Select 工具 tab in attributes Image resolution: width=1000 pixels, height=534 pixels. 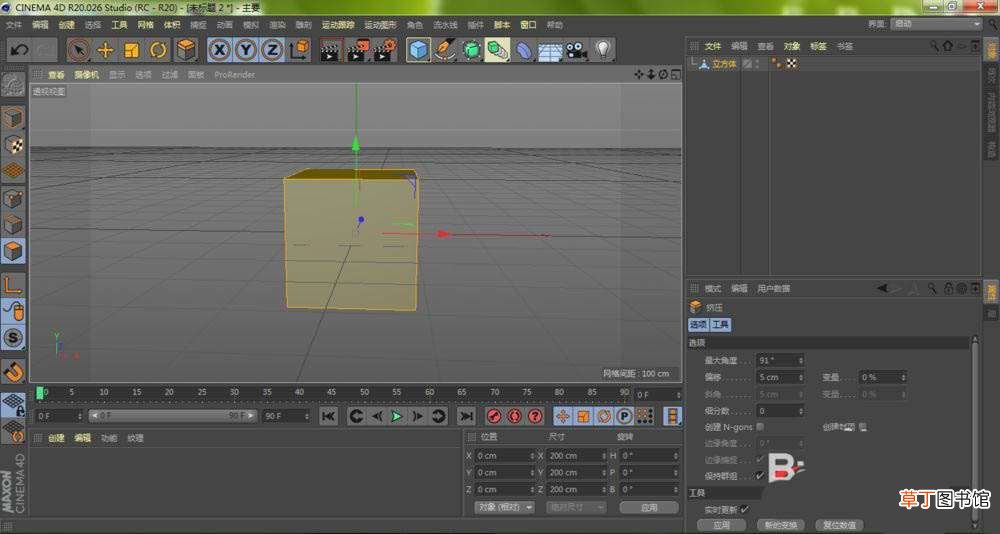721,325
